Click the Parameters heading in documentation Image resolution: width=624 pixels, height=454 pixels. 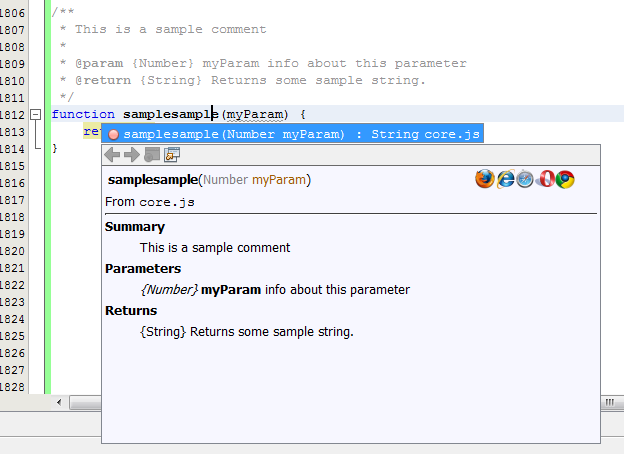(143, 268)
